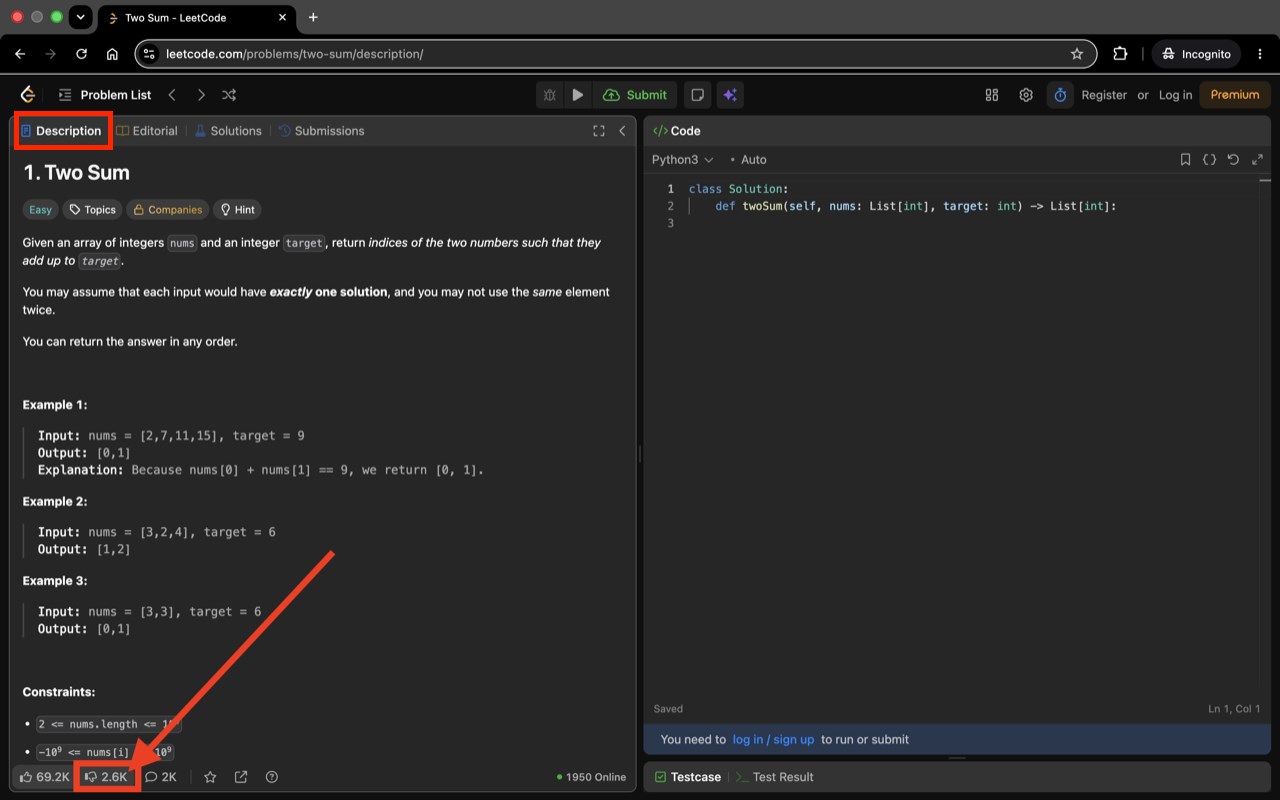The width and height of the screenshot is (1280, 800).
Task: Open Chrome tab search dropdown
Action: [x=81, y=18]
